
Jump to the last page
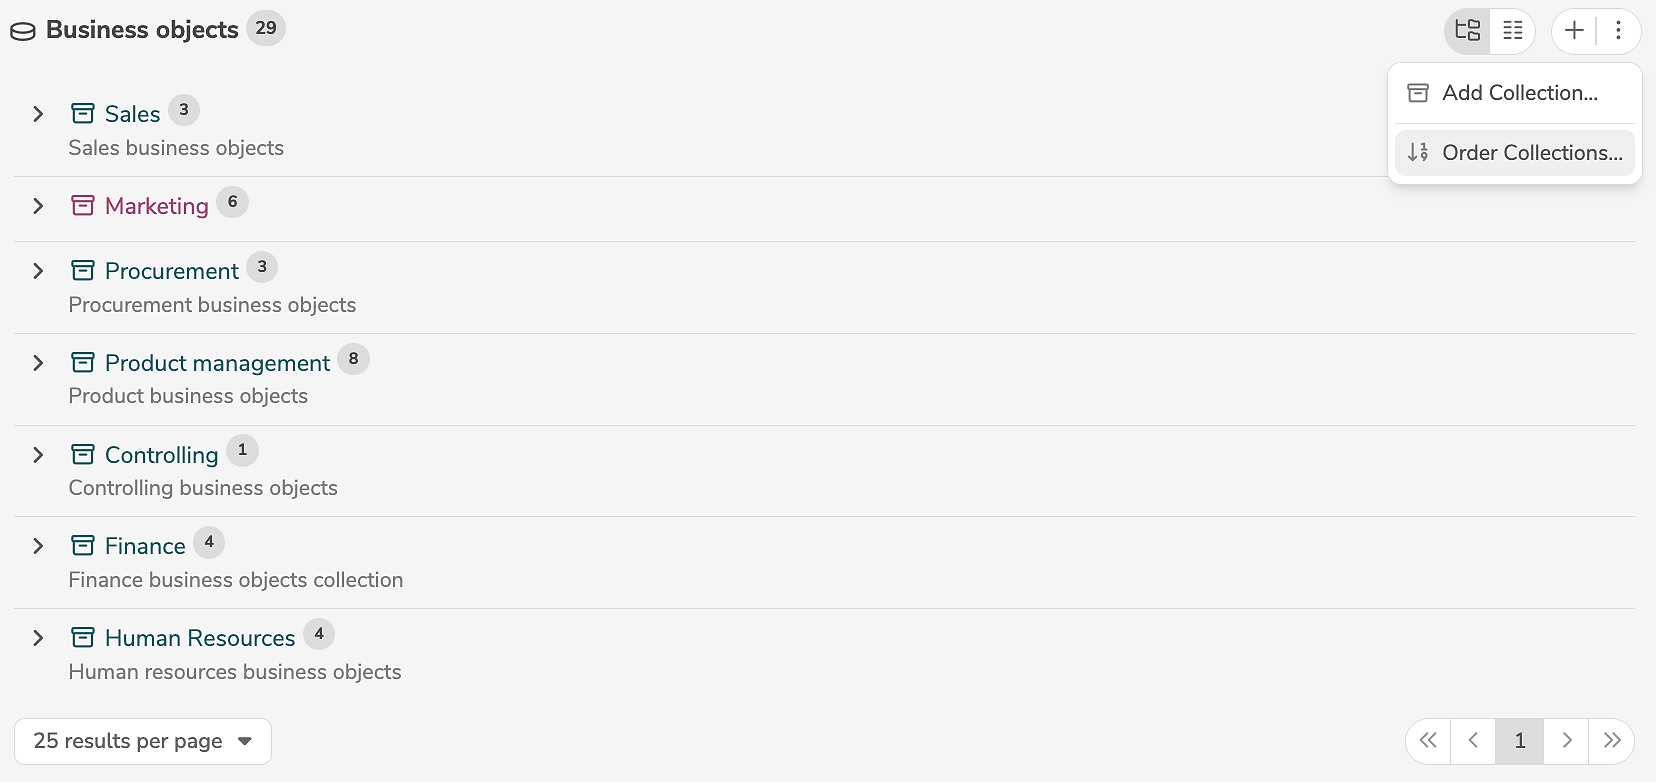pos(1612,741)
